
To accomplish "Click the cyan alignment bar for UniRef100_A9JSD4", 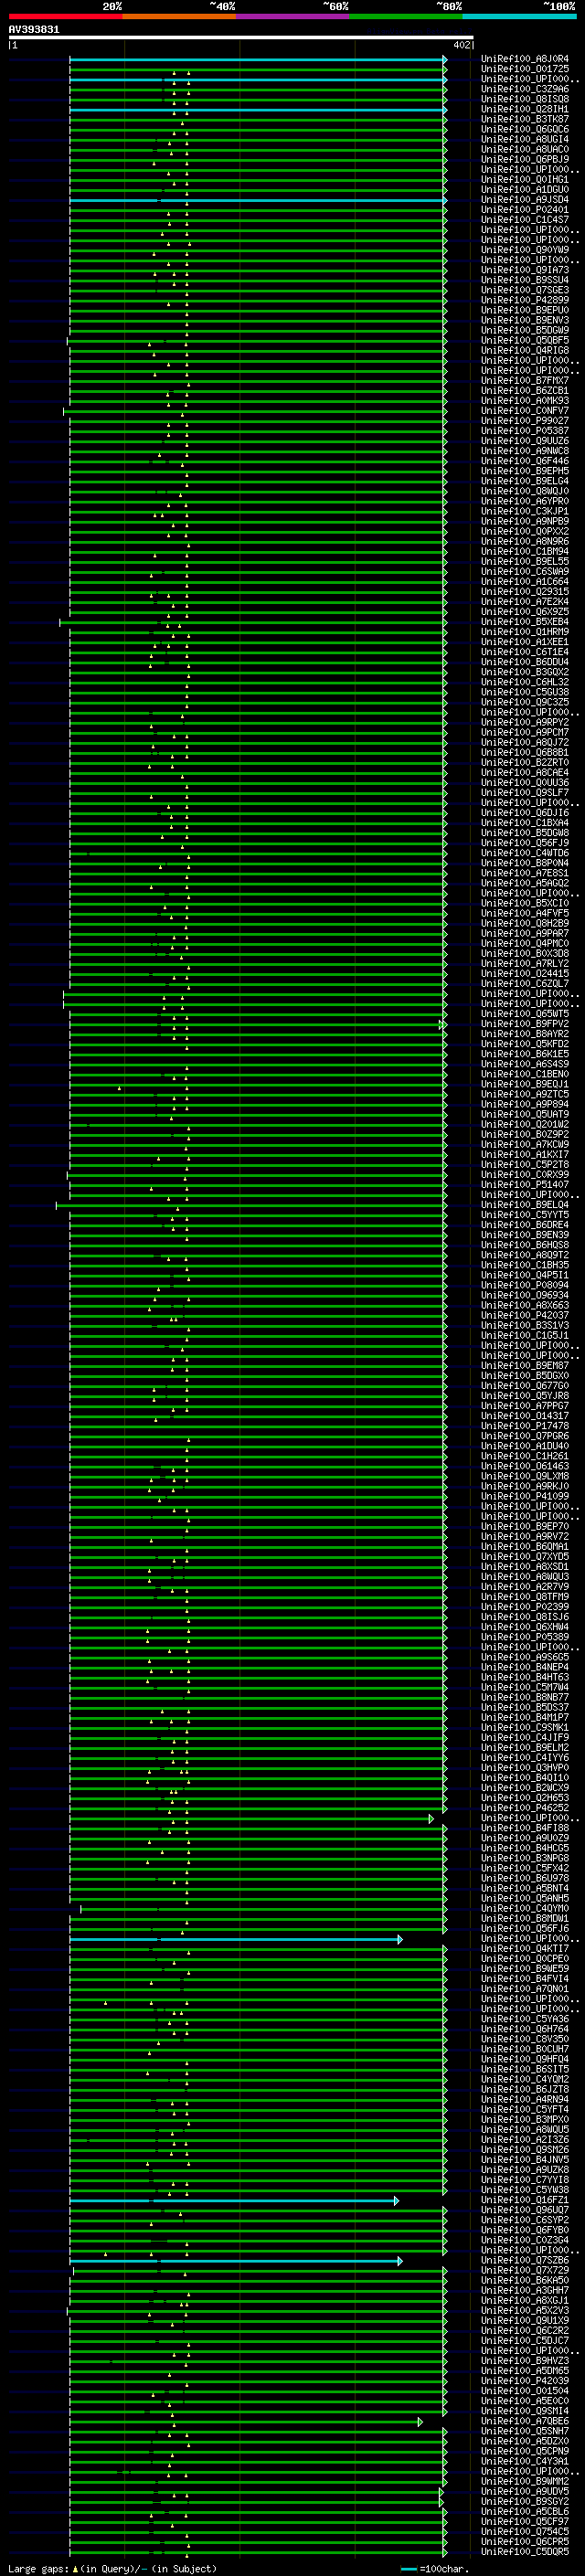I will point(258,201).
